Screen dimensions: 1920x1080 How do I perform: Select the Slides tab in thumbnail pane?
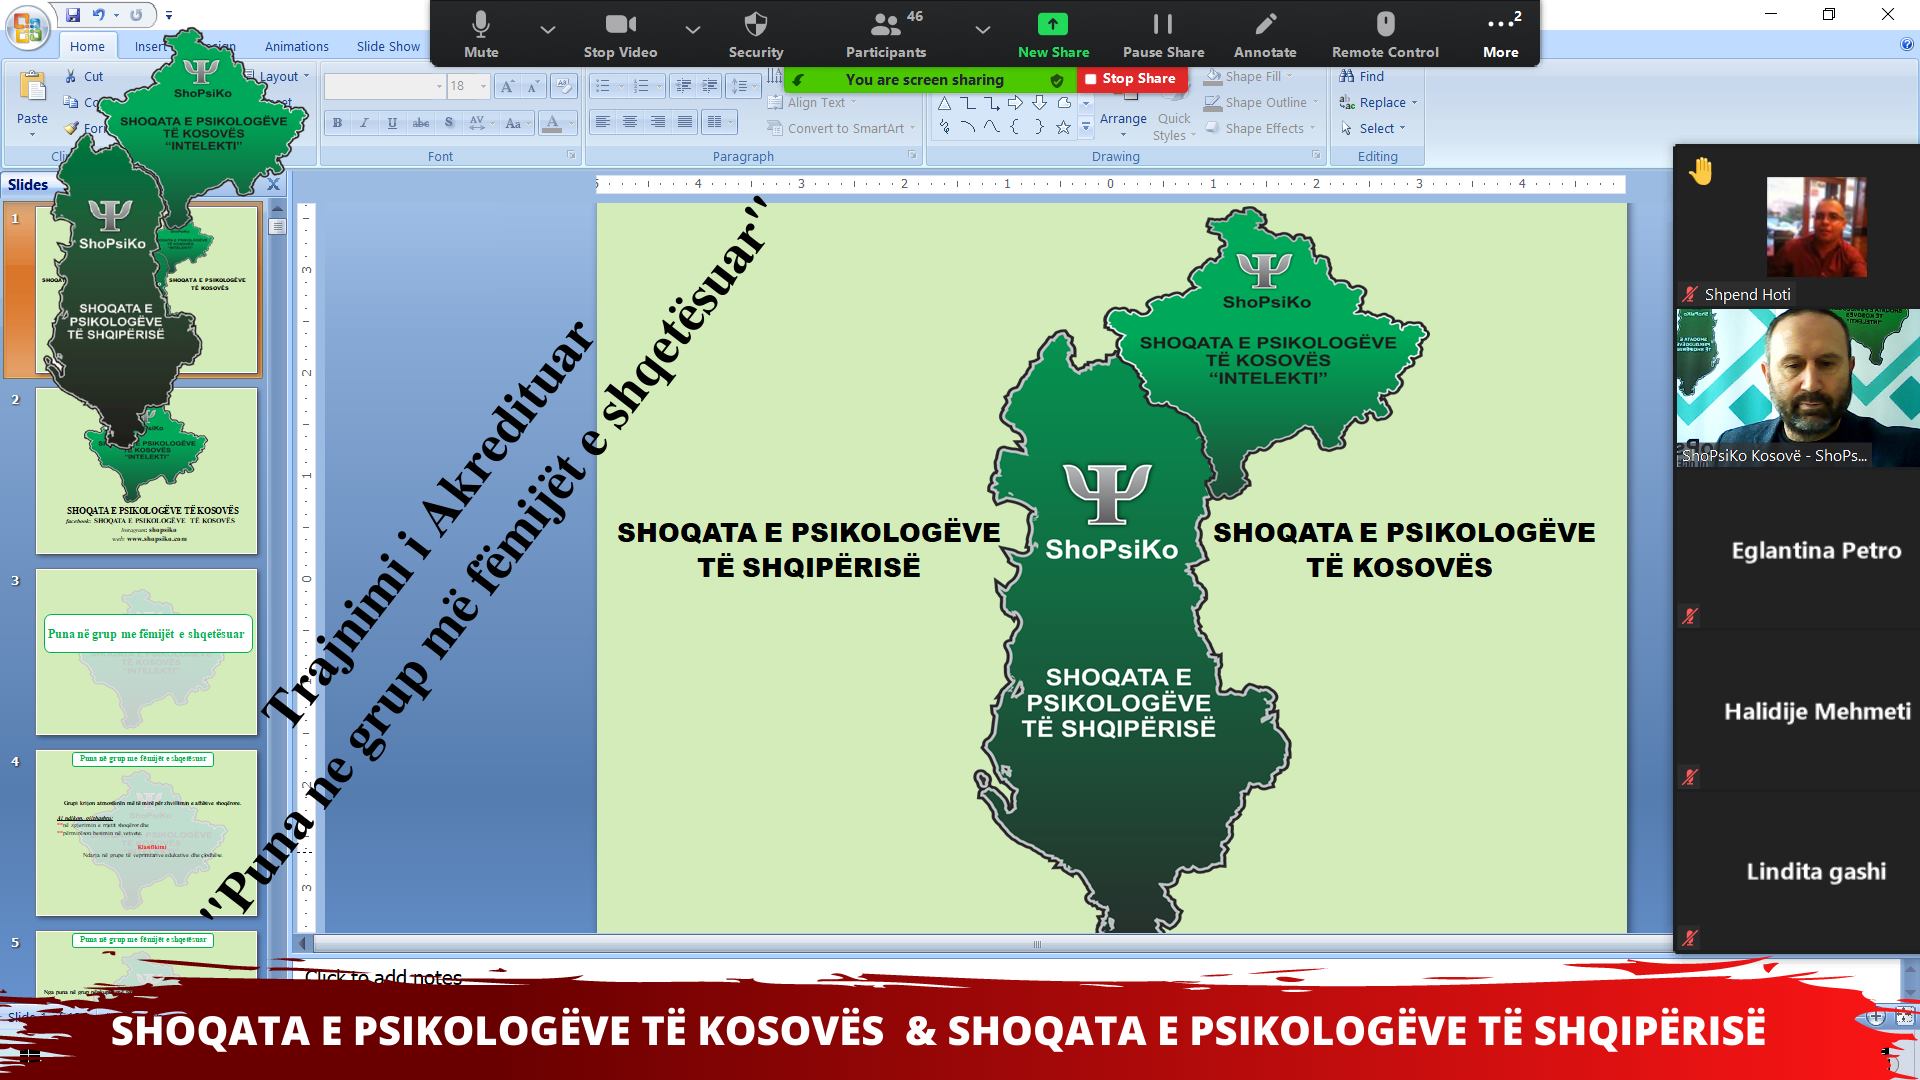pos(28,185)
